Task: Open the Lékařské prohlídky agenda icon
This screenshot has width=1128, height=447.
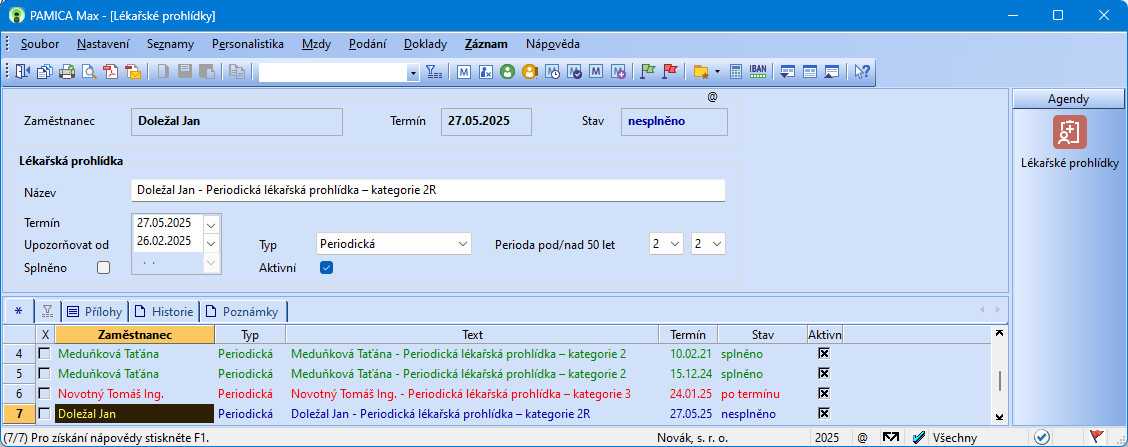Action: coord(1069,133)
